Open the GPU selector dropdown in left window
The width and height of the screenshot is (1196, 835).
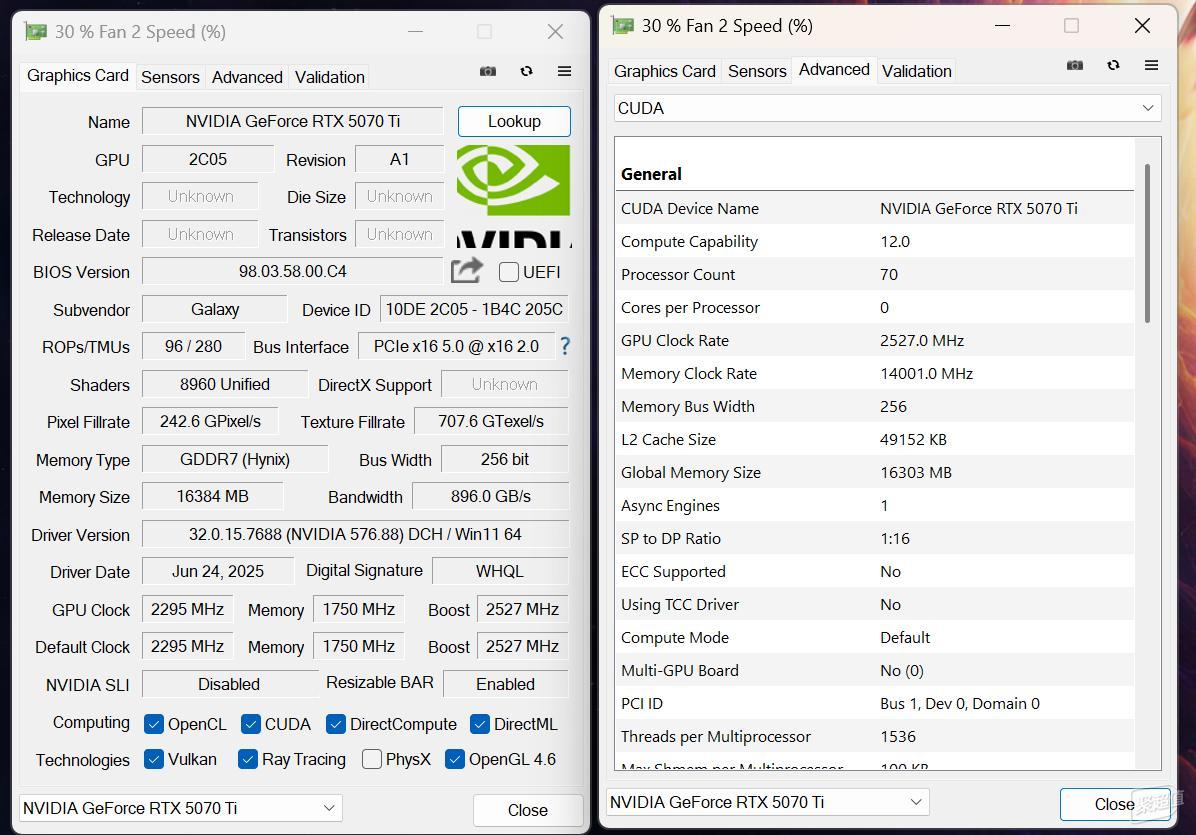181,808
